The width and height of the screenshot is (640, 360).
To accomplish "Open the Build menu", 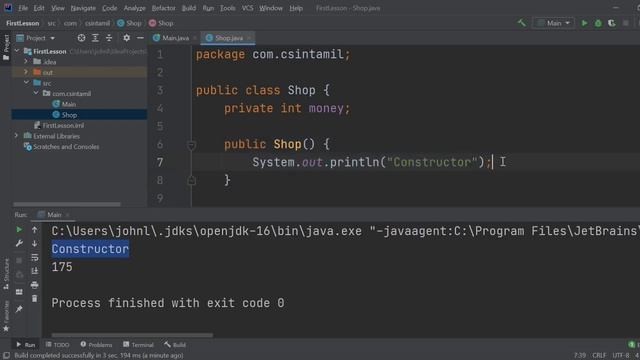I will pyautogui.click(x=189, y=8).
